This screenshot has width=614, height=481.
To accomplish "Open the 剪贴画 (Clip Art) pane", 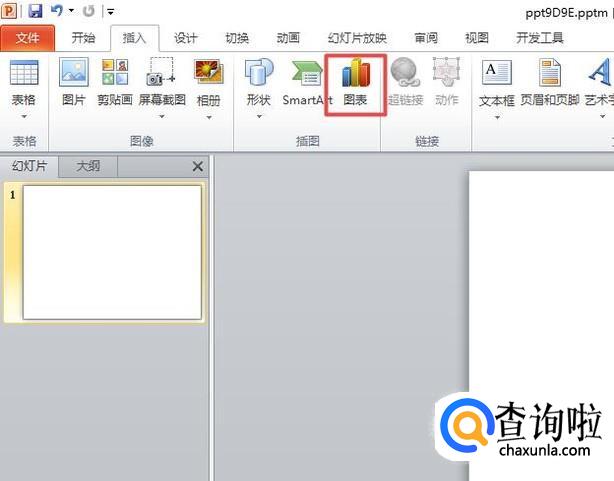I will (x=115, y=81).
